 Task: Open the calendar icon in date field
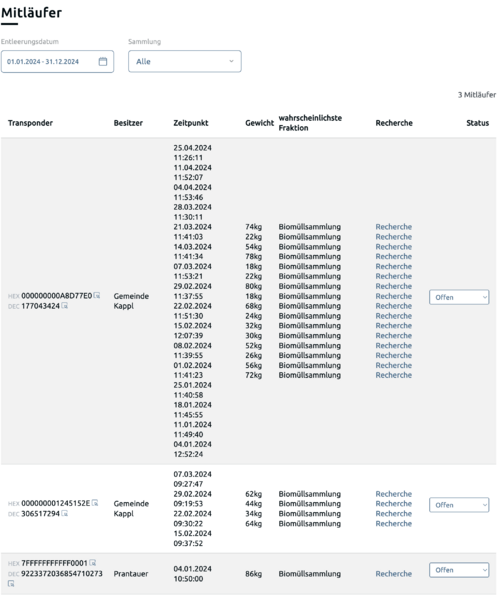click(x=103, y=62)
